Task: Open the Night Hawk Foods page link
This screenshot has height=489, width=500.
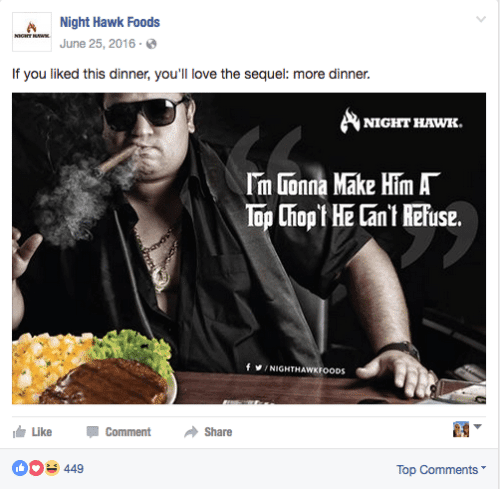Action: tap(110, 22)
